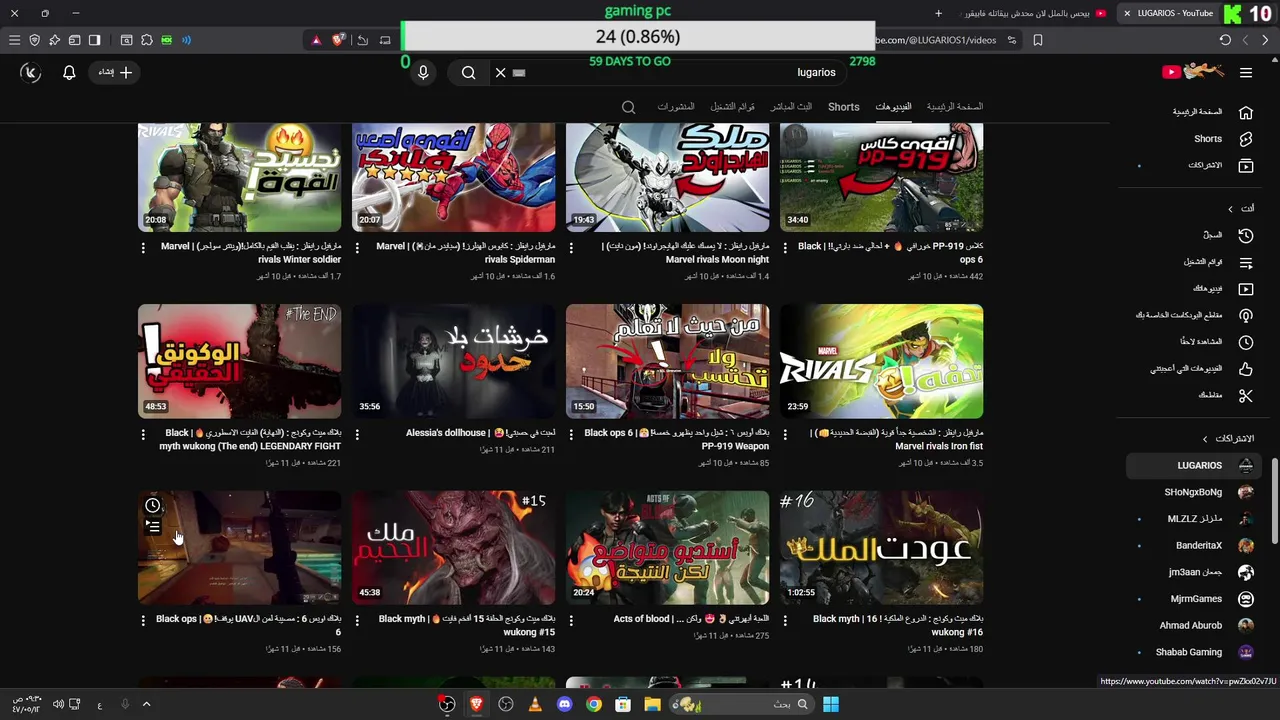Open the Posts (المنشورات) channel tab

click(676, 107)
